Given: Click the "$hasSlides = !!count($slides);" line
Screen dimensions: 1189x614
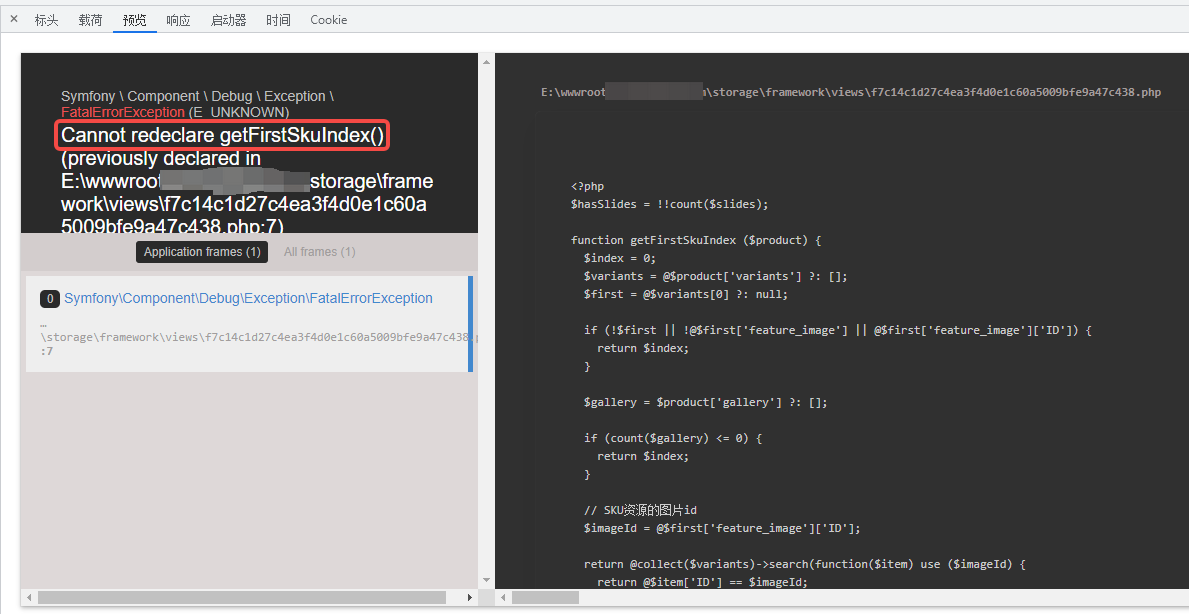Looking at the screenshot, I should click(670, 204).
